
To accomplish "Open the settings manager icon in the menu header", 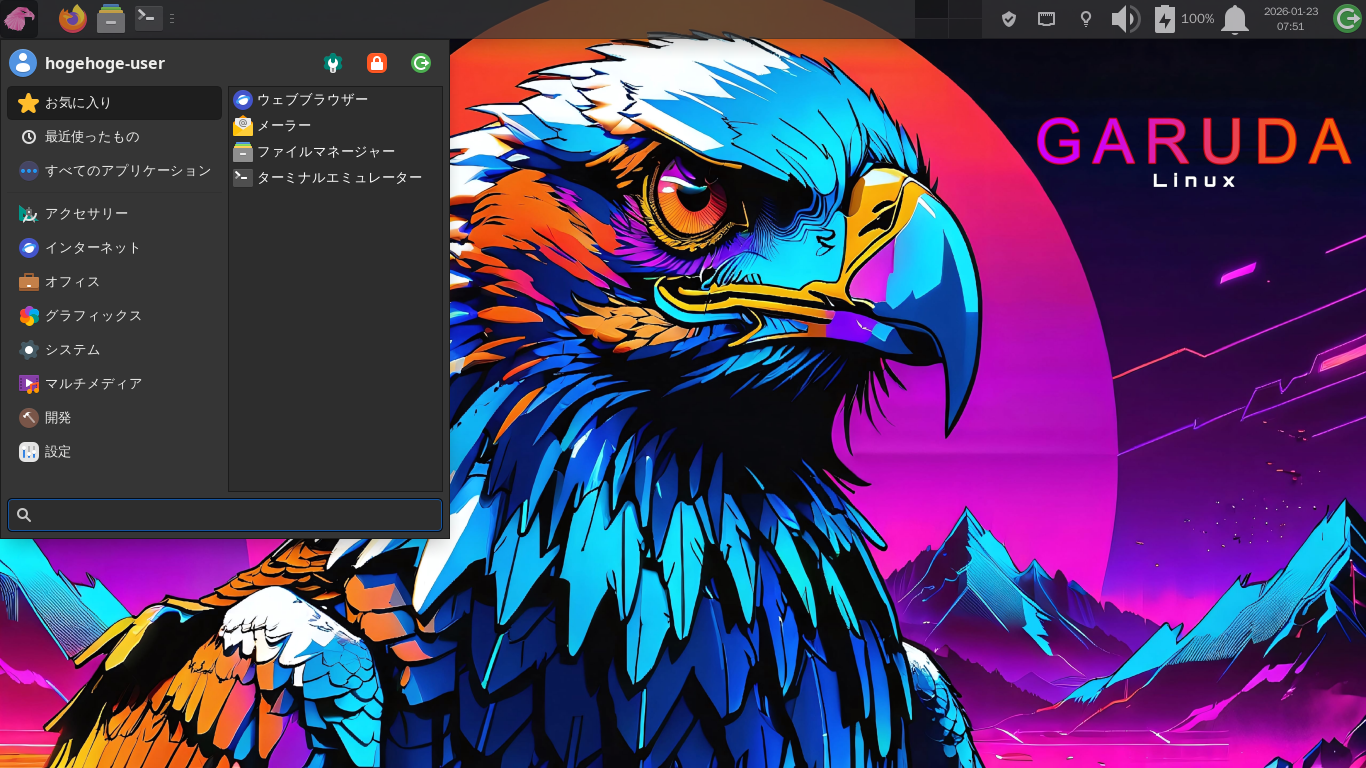I will [x=333, y=63].
